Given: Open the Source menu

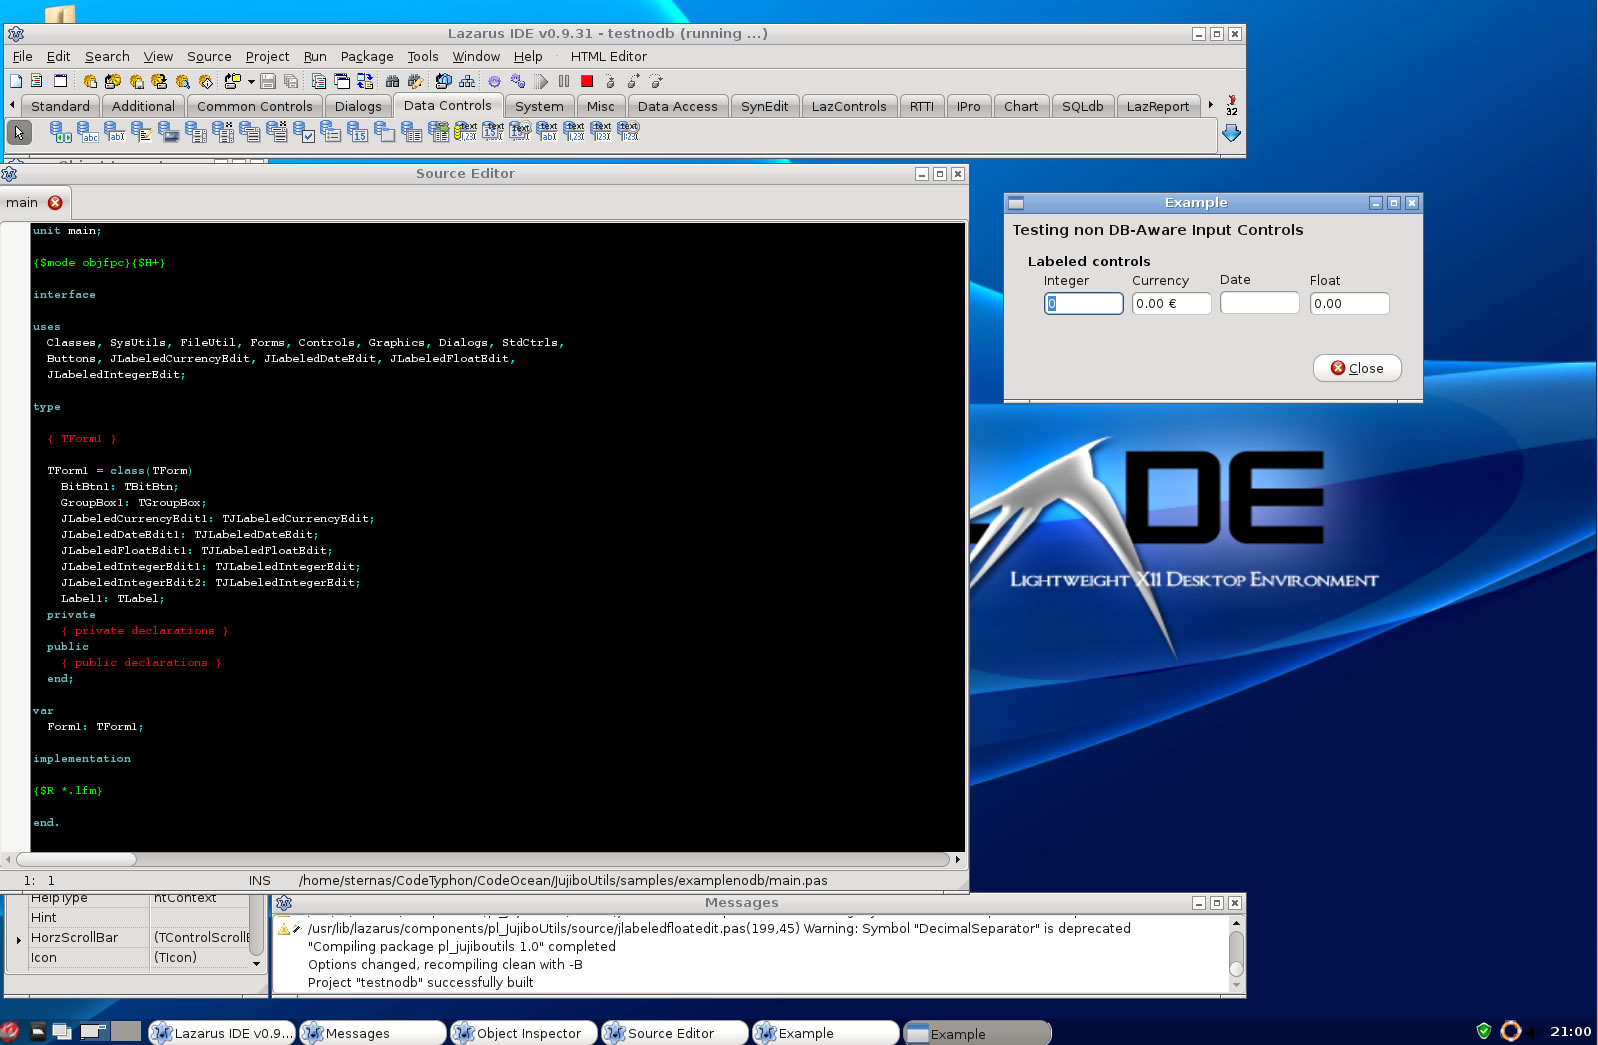Looking at the screenshot, I should pos(209,57).
